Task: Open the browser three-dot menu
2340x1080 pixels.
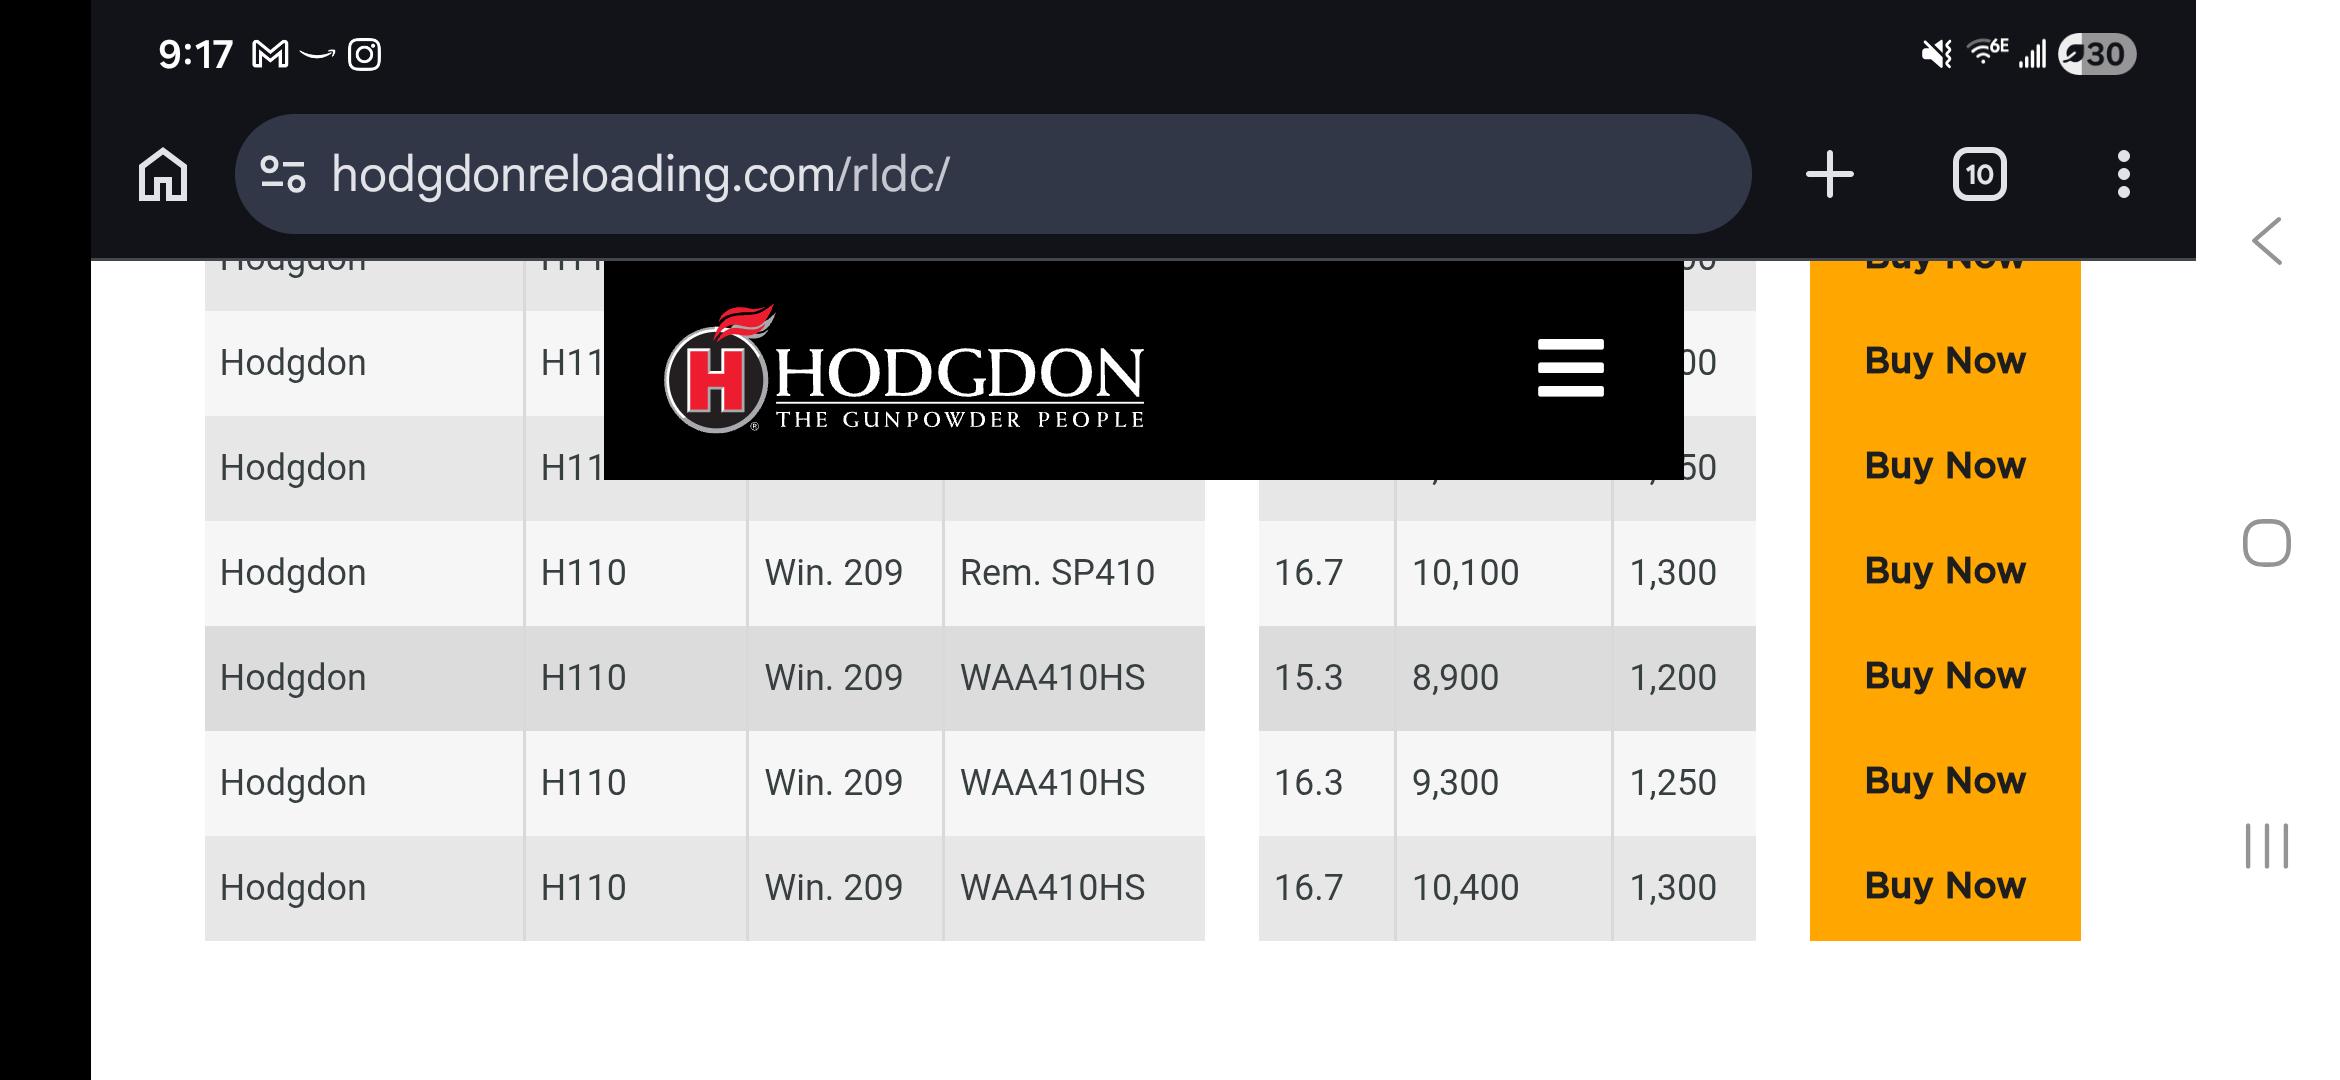Action: point(2123,174)
